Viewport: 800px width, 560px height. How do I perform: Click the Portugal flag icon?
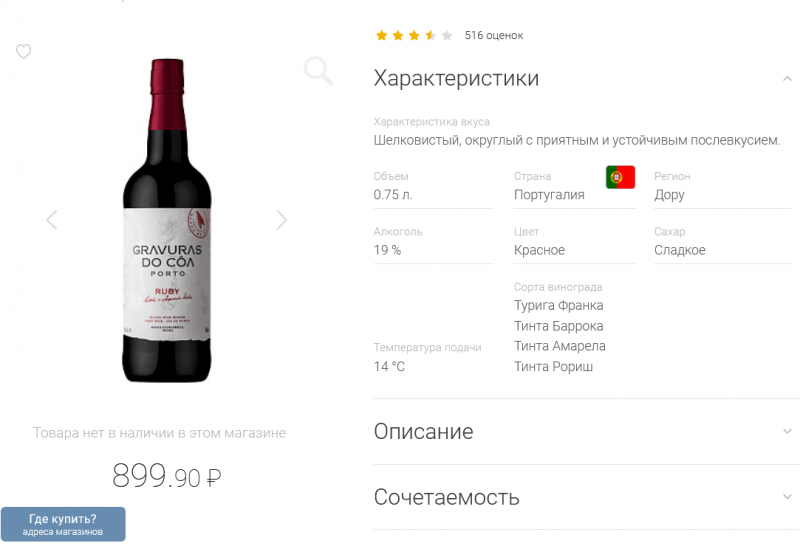[x=620, y=177]
